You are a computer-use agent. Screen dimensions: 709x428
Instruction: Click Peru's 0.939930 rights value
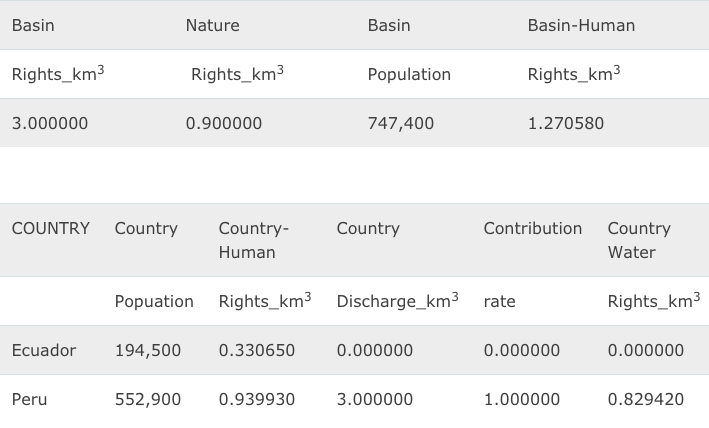point(257,399)
